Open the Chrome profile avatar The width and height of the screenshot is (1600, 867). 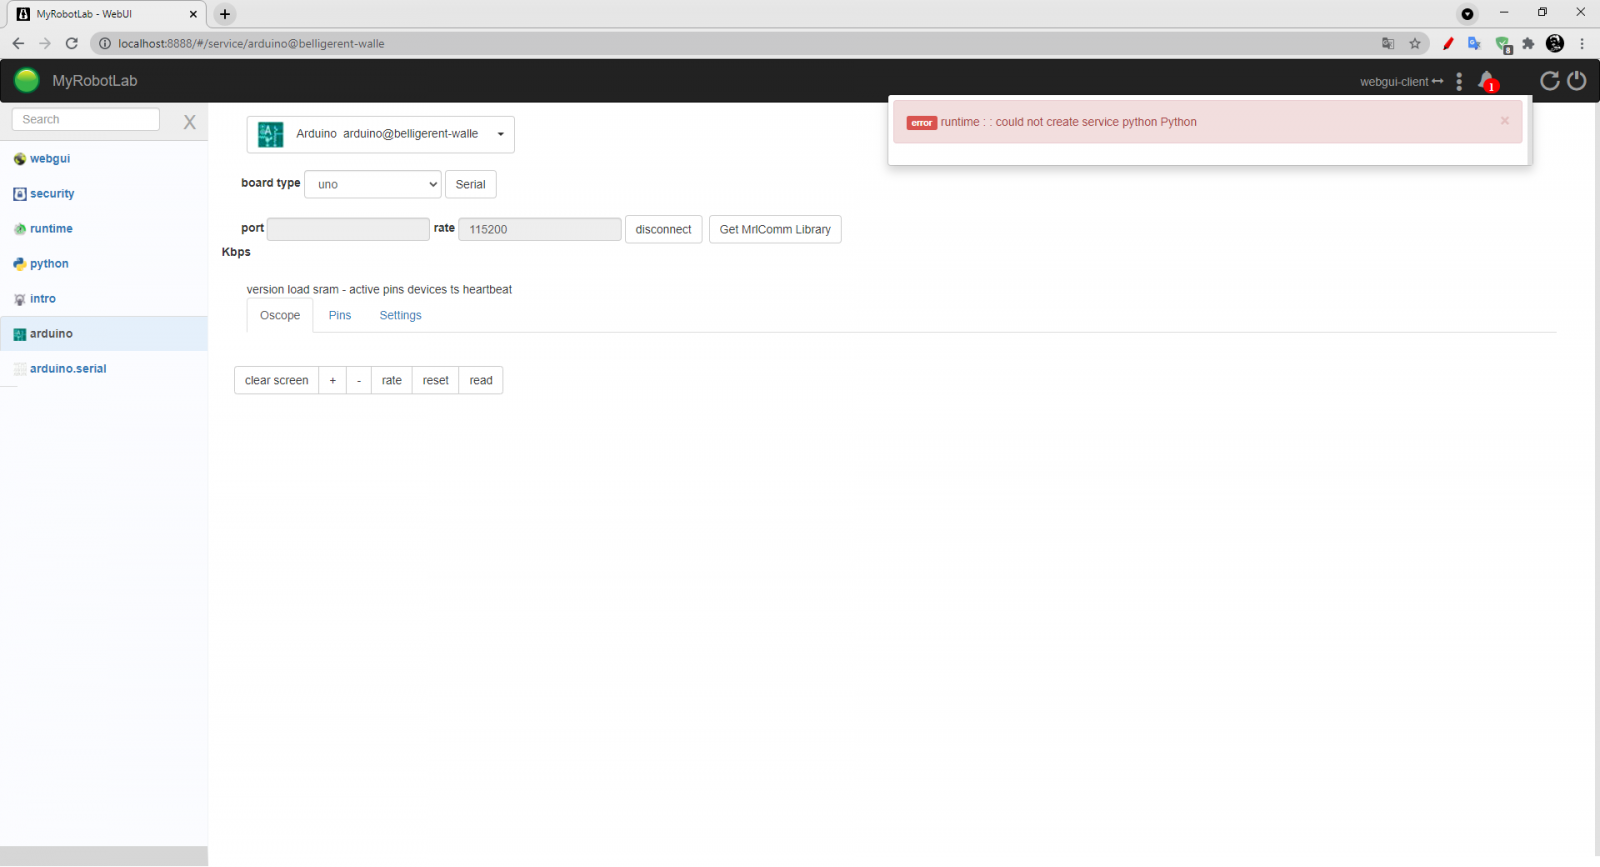tap(1554, 43)
